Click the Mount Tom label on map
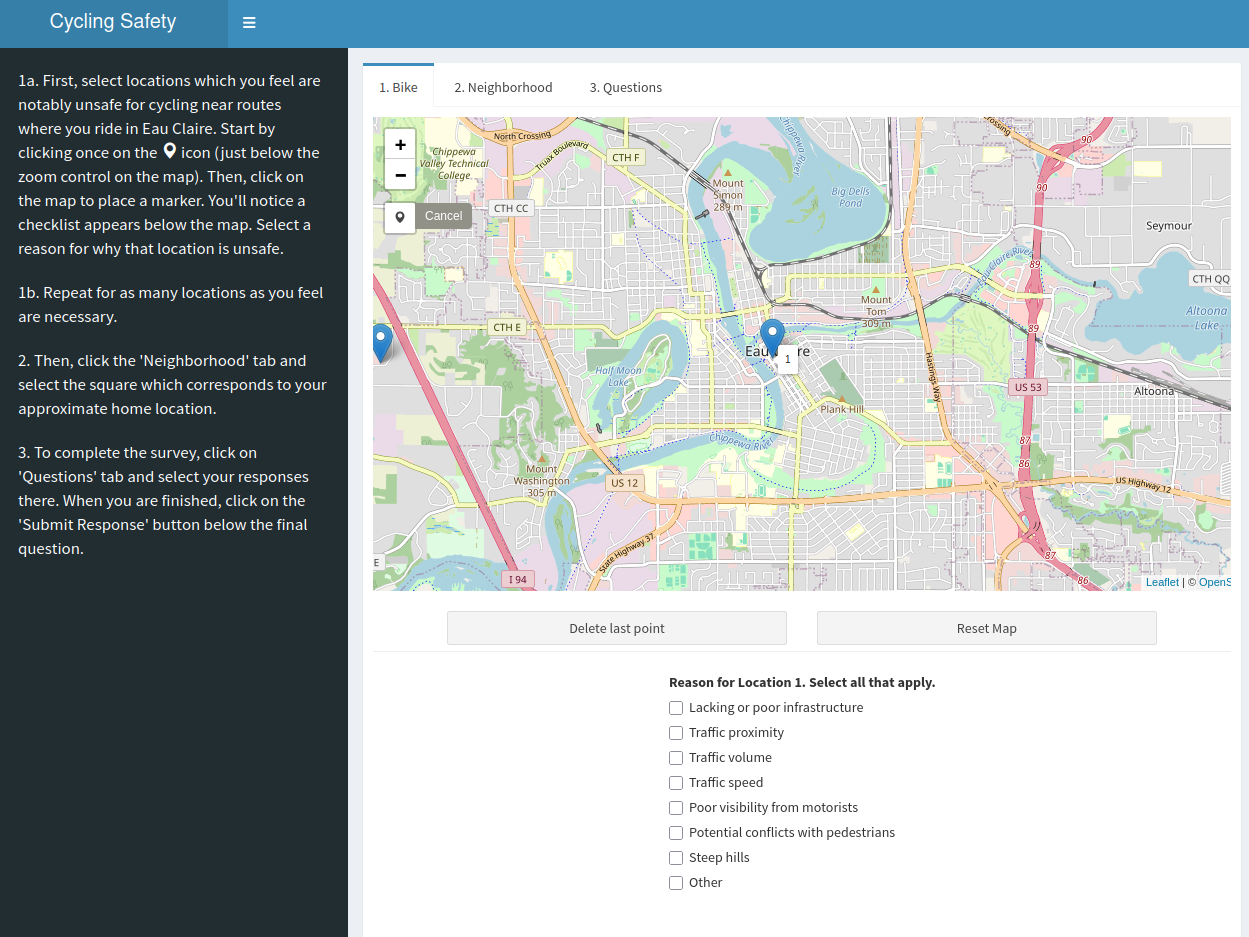The height and width of the screenshot is (937, 1249). pyautogui.click(x=876, y=311)
